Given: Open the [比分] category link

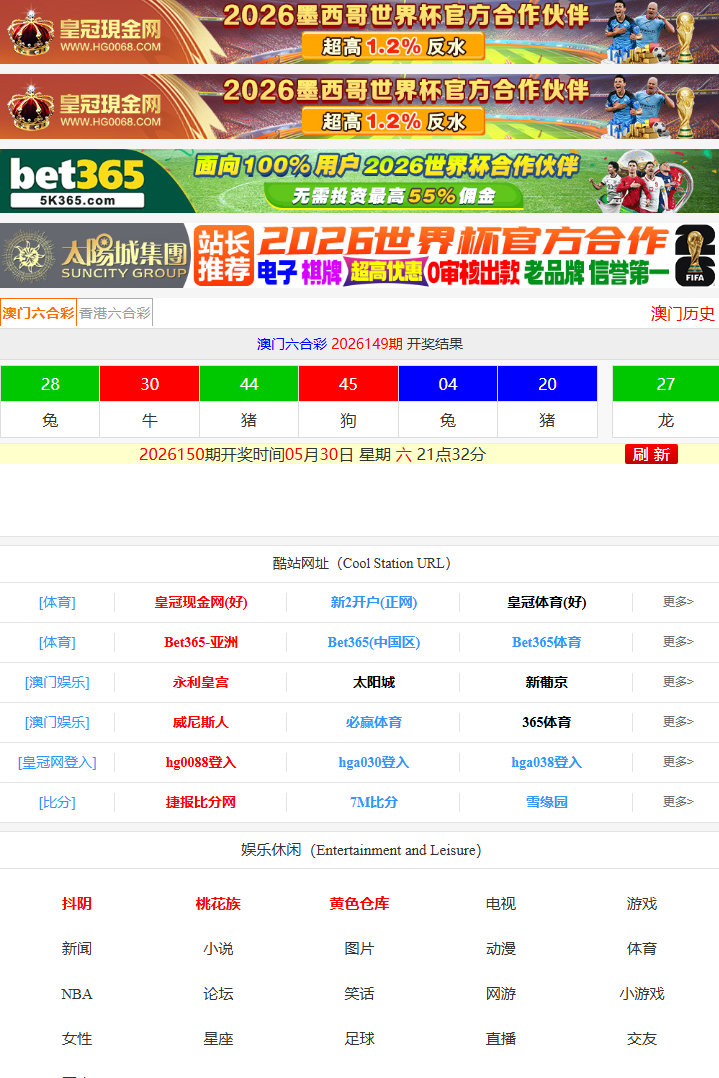Looking at the screenshot, I should point(57,802).
